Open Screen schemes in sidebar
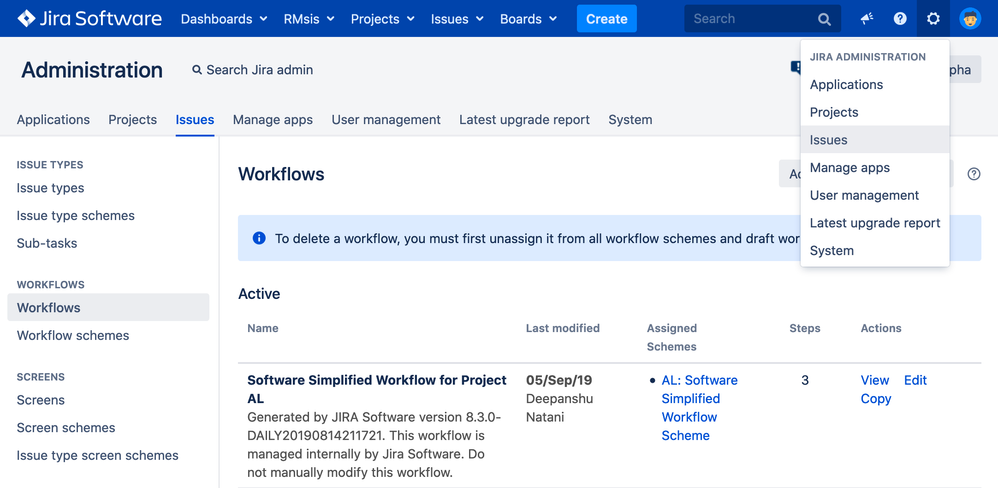Viewport: 998px width, 488px height. click(x=66, y=428)
